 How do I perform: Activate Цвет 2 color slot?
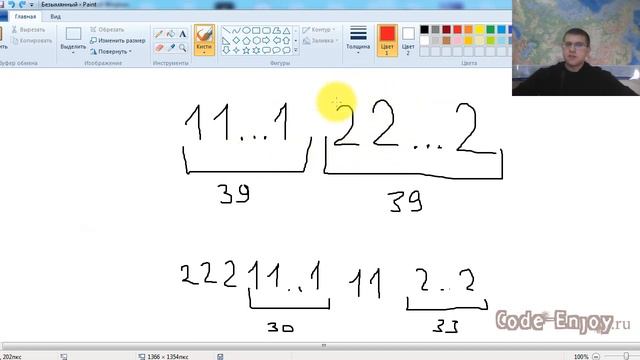click(408, 40)
